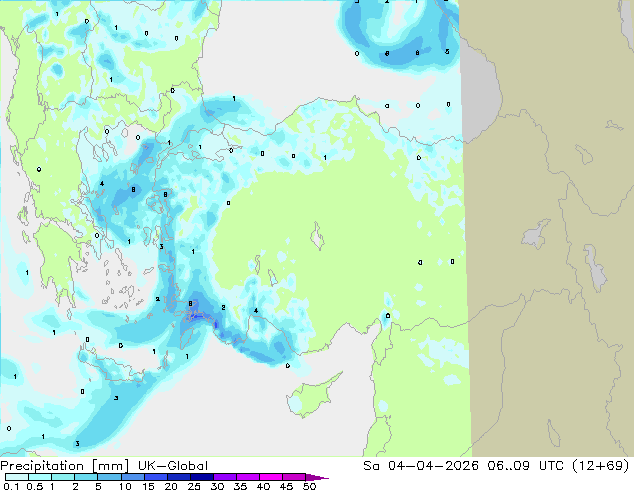The image size is (634, 490).
Task: Click the 30–35 mm purple legend box
Action: (x=224, y=477)
